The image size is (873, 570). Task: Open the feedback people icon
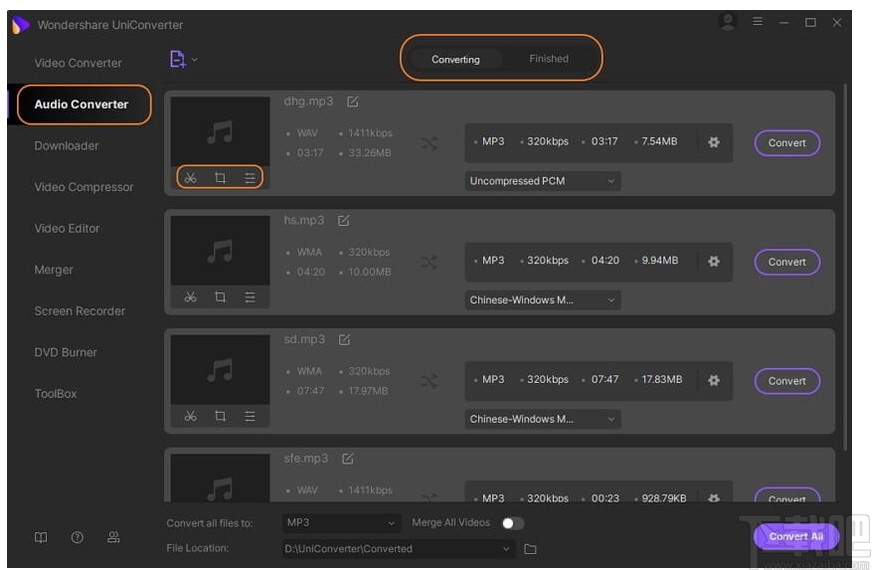(114, 537)
